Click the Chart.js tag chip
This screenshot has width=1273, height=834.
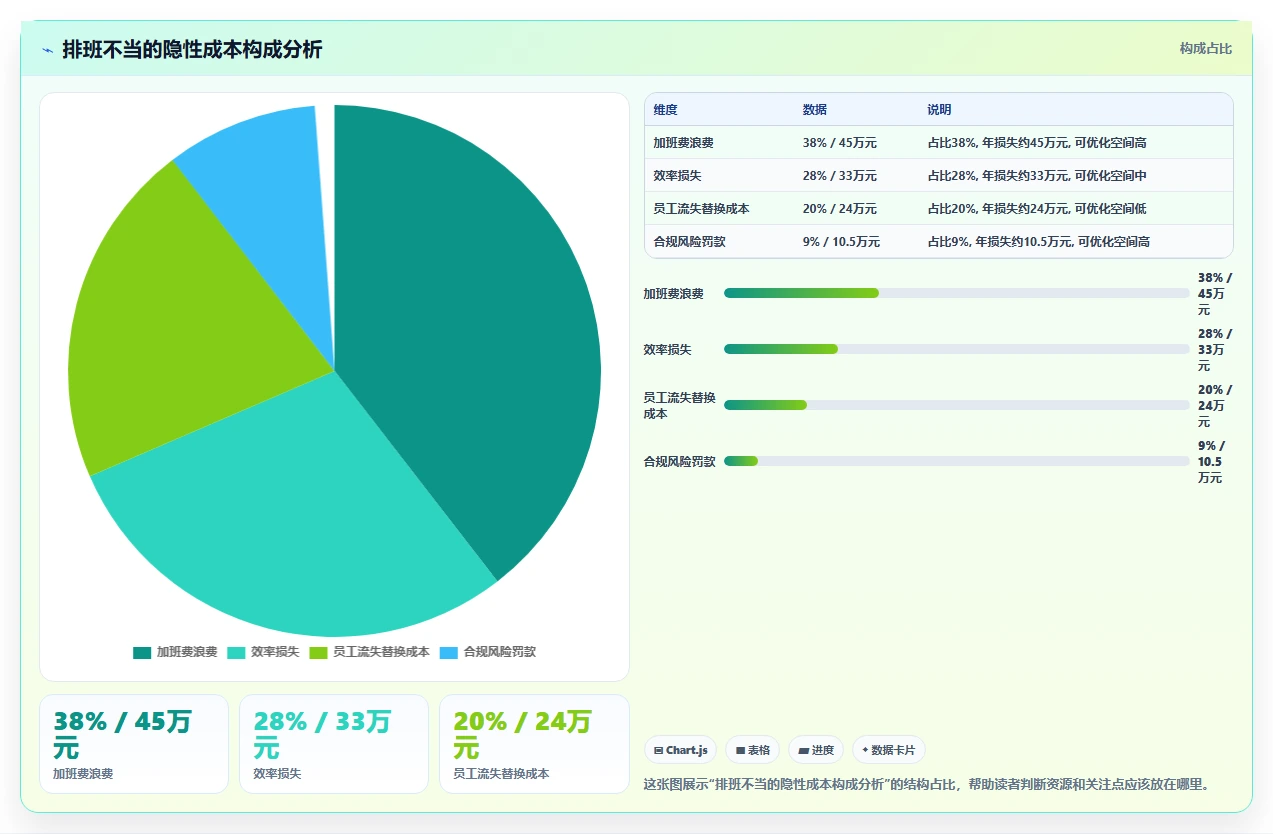(680, 750)
